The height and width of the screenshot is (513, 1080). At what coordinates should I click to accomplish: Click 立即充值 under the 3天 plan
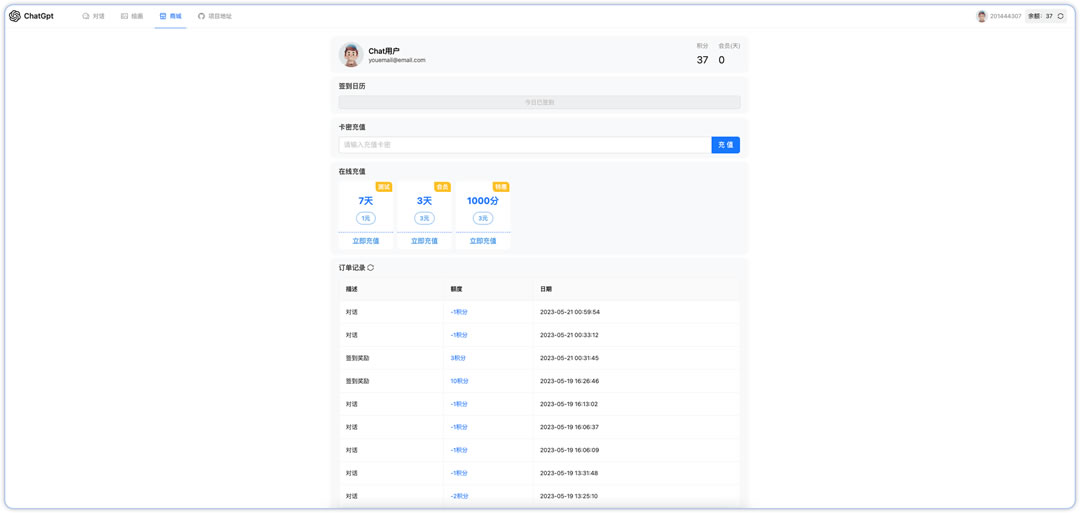424,241
